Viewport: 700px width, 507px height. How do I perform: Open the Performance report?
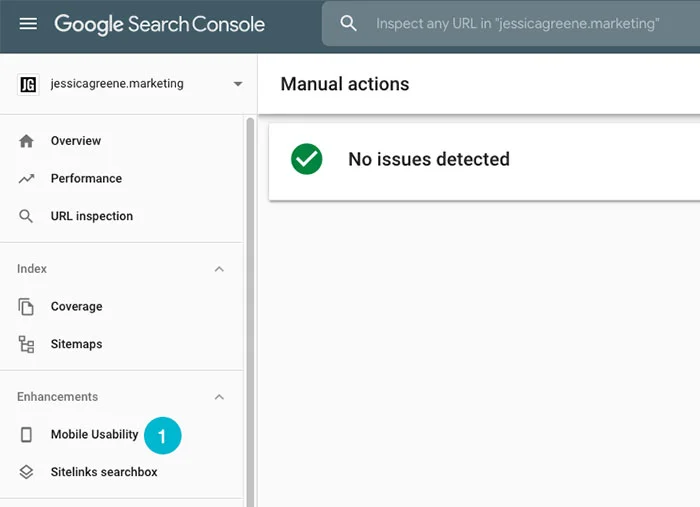(x=86, y=179)
